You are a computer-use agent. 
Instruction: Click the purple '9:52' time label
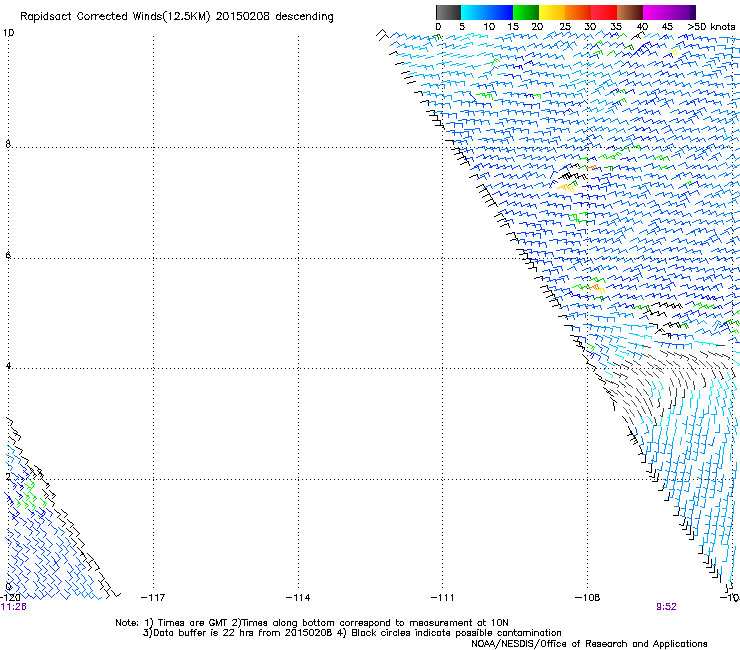tap(666, 607)
